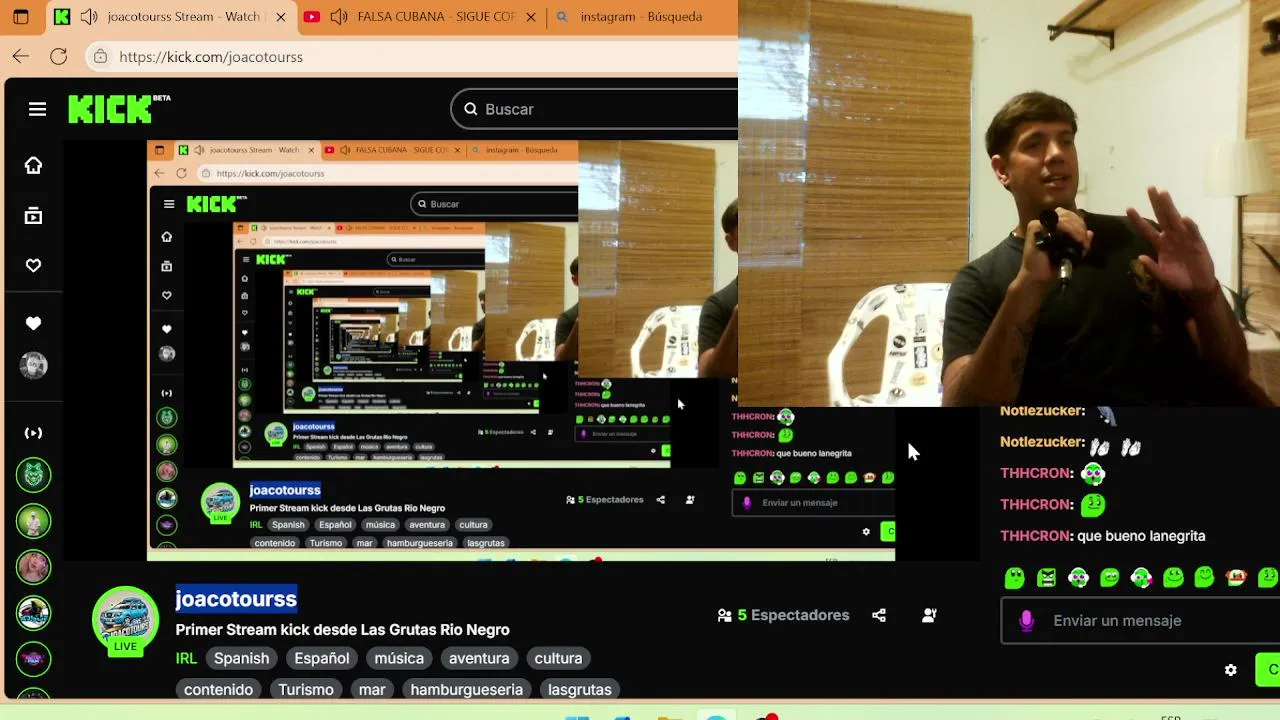Click the chat message que bueno lanegrita

point(1141,536)
